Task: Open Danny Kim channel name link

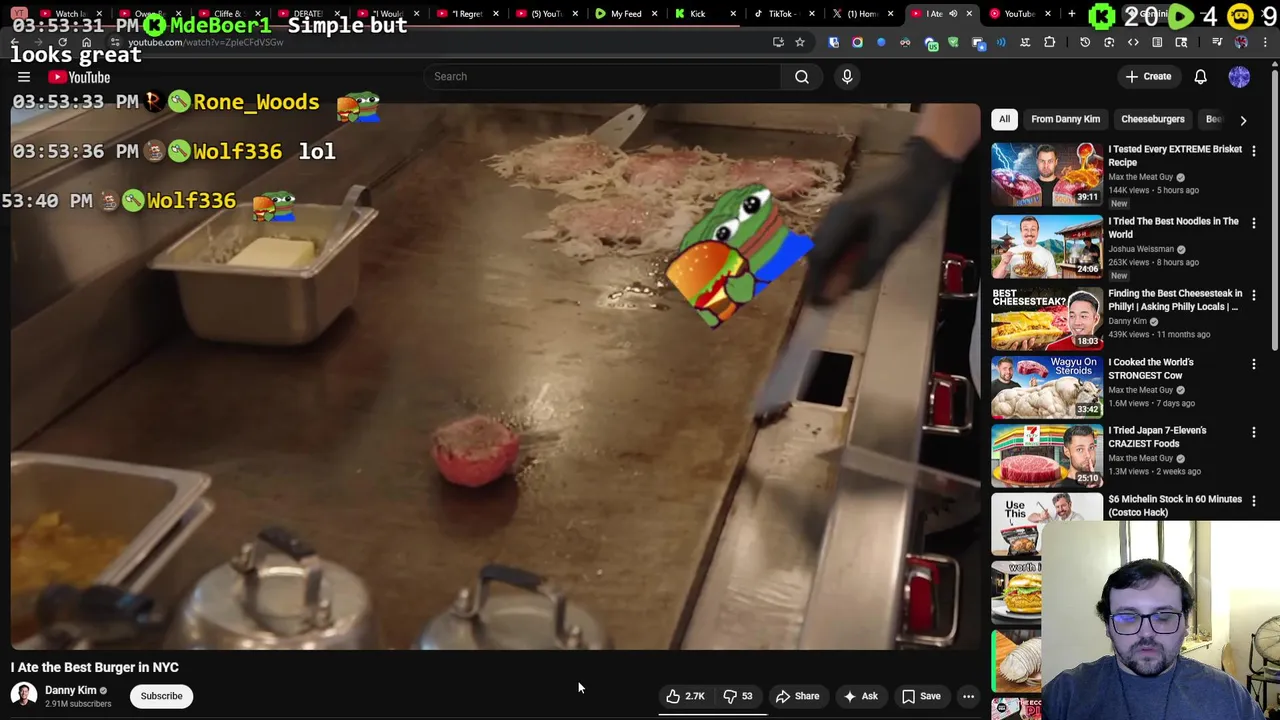Action: point(71,690)
